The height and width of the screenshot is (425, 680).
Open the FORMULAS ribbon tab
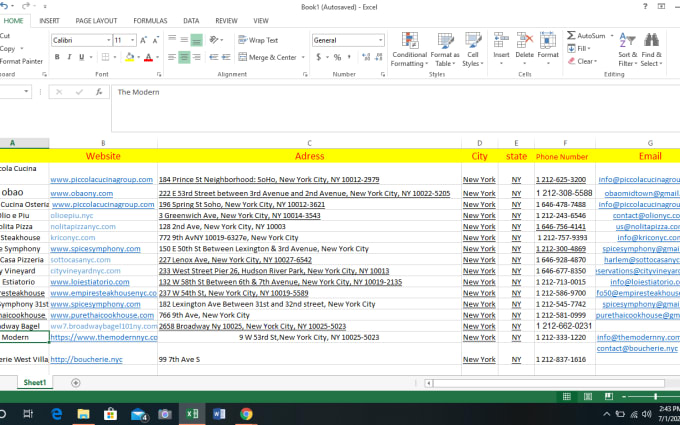pos(150,20)
